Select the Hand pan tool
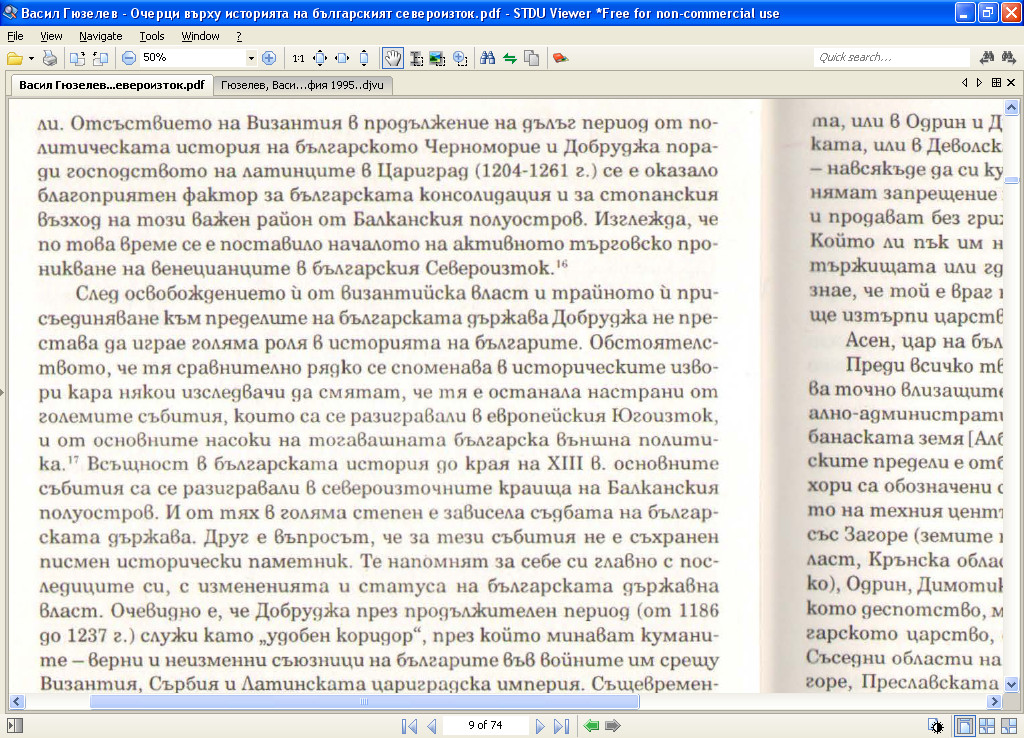Viewport: 1024px width, 738px height. 393,58
